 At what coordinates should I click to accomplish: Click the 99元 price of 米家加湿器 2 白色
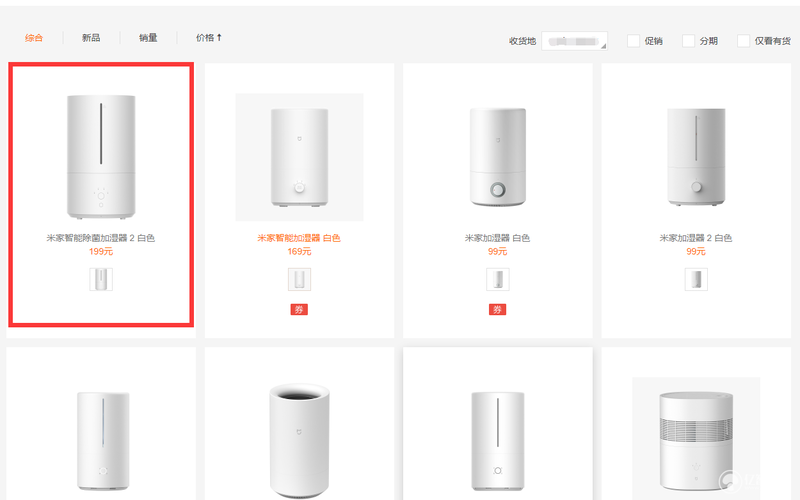[696, 252]
